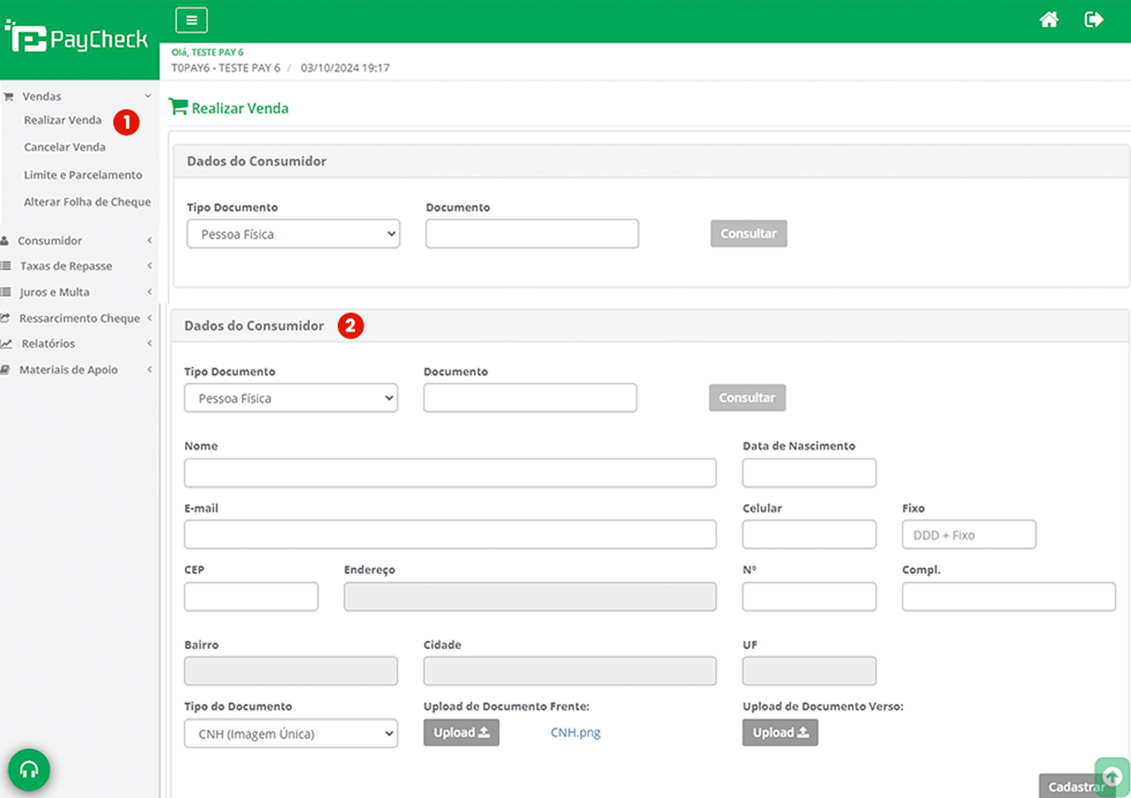Image resolution: width=1131 pixels, height=798 pixels.
Task: Click Upload button for Documento Frente
Action: [462, 732]
